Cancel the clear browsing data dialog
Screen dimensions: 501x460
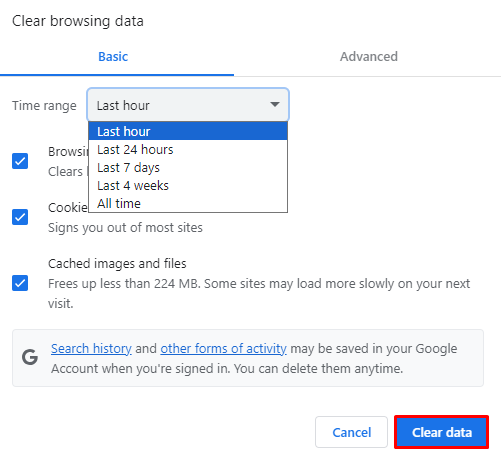[351, 432]
